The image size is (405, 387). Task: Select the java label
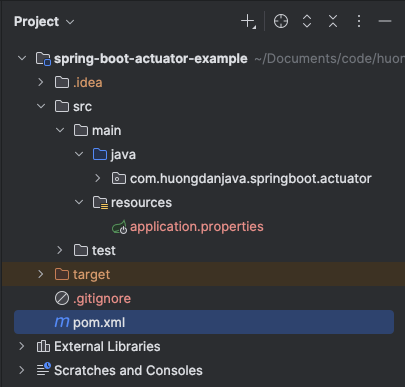point(123,155)
